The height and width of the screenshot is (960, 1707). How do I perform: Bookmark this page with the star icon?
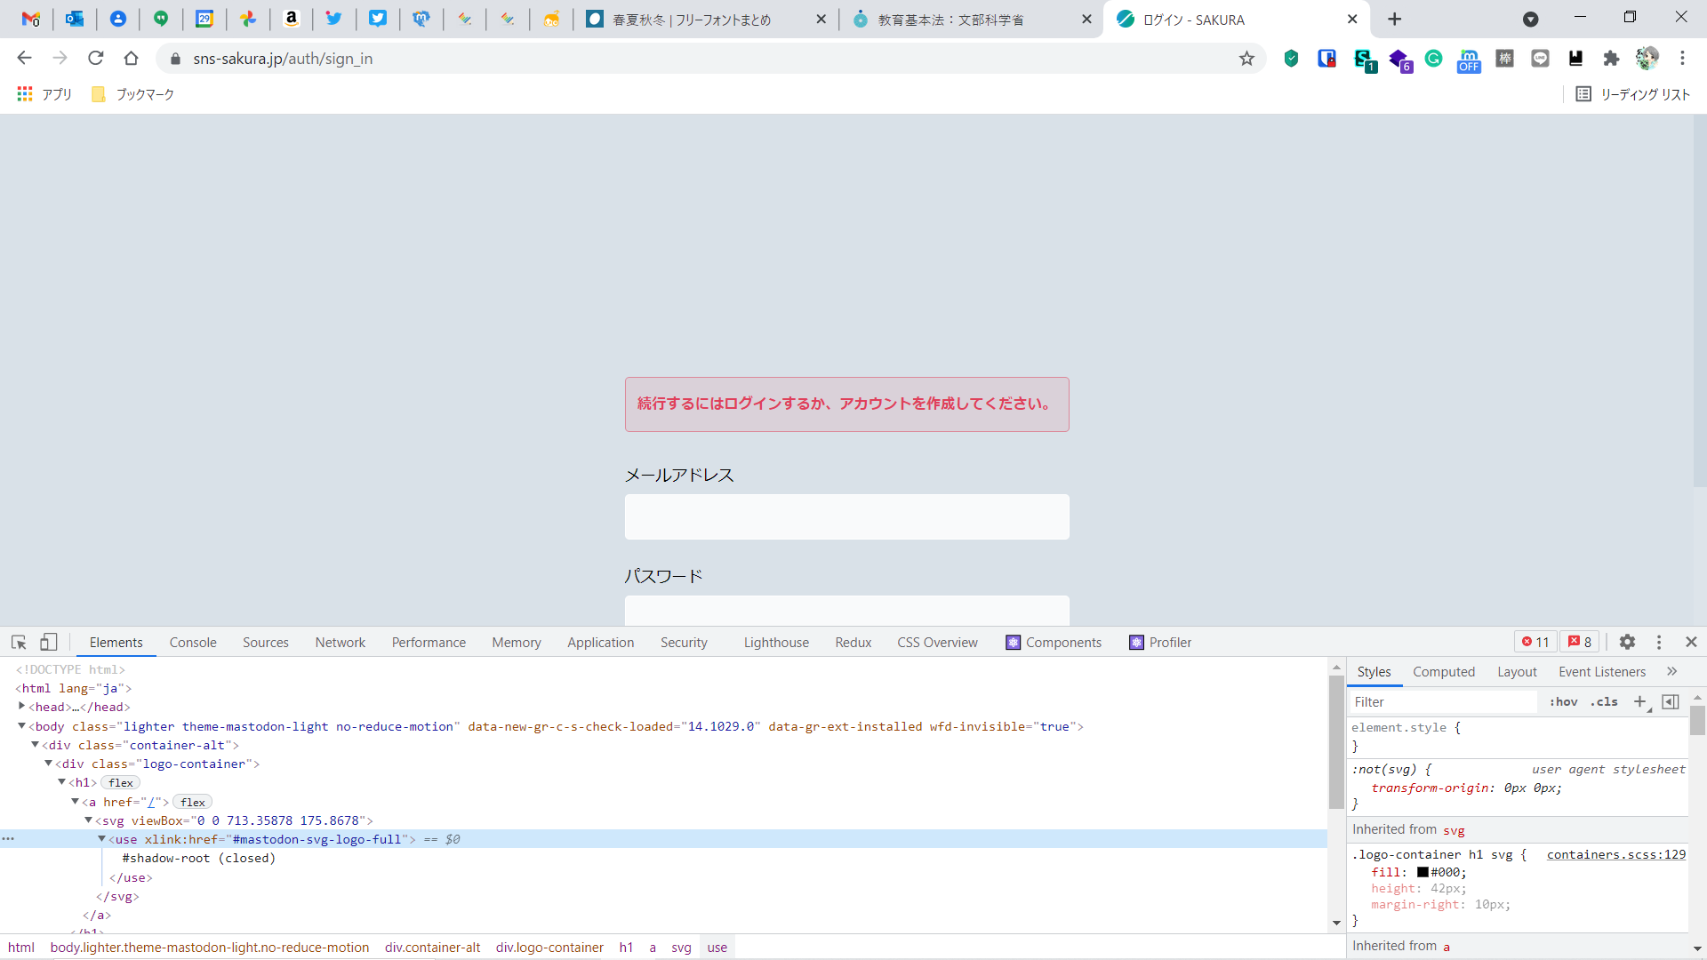click(1246, 59)
